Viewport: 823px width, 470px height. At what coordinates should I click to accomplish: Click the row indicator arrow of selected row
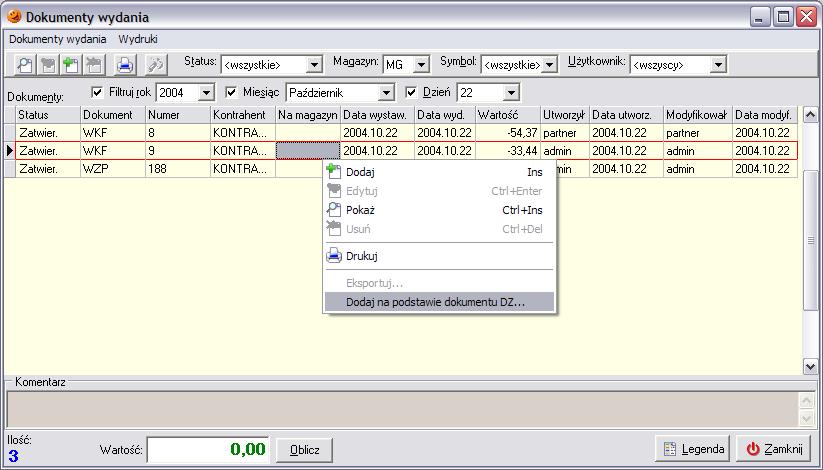[10, 151]
